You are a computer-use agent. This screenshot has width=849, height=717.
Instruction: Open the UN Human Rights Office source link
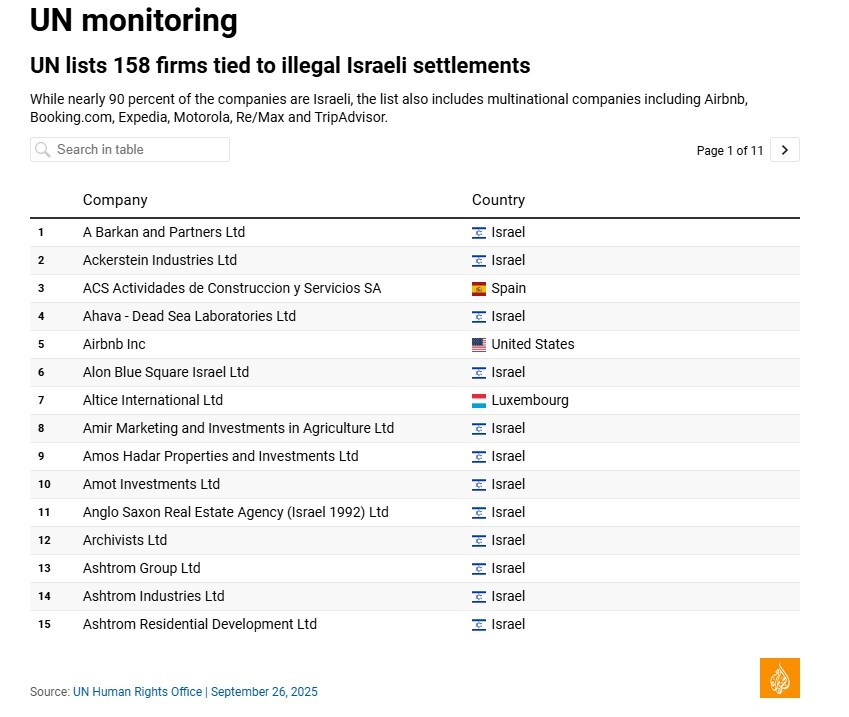[x=138, y=692]
